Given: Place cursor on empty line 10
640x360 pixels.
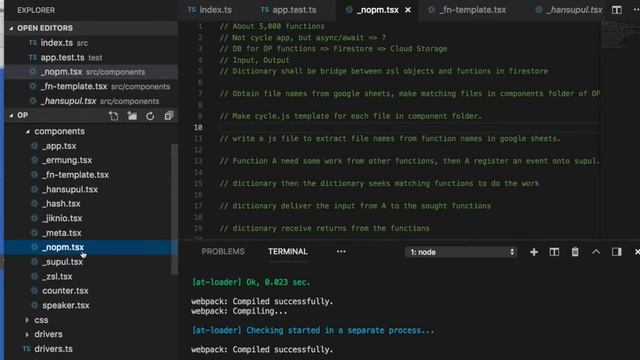Looking at the screenshot, I should [408, 127].
